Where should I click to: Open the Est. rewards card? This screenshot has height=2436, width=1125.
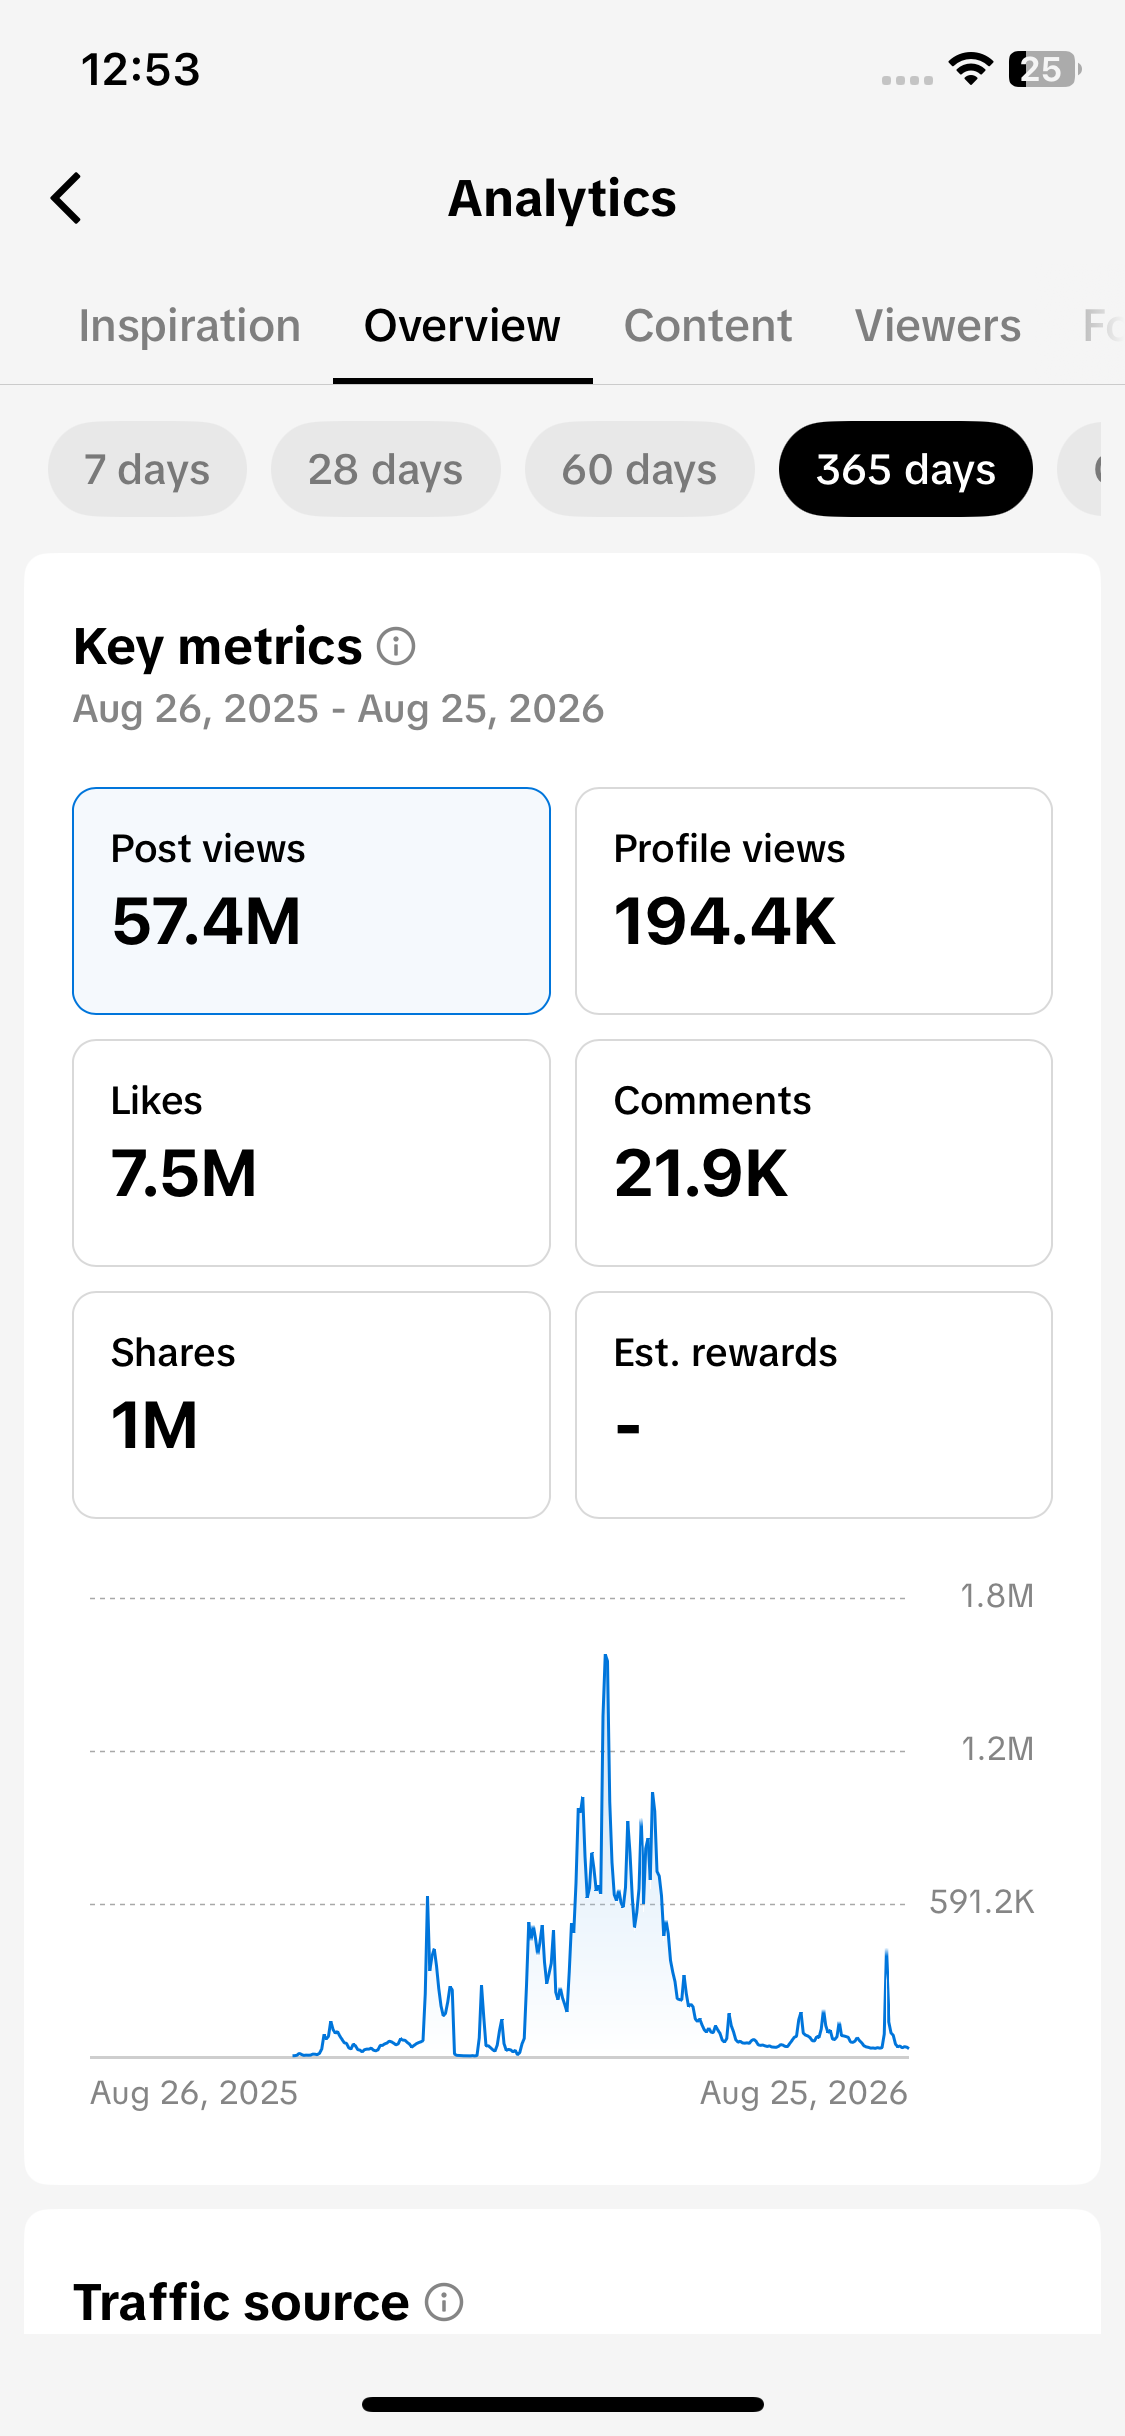click(814, 1405)
